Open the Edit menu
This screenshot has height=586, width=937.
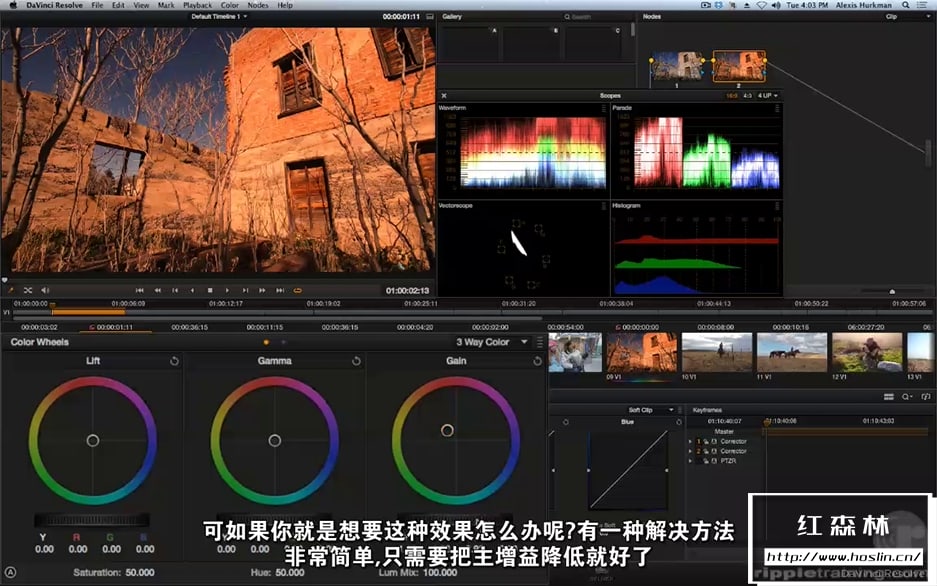(x=118, y=5)
